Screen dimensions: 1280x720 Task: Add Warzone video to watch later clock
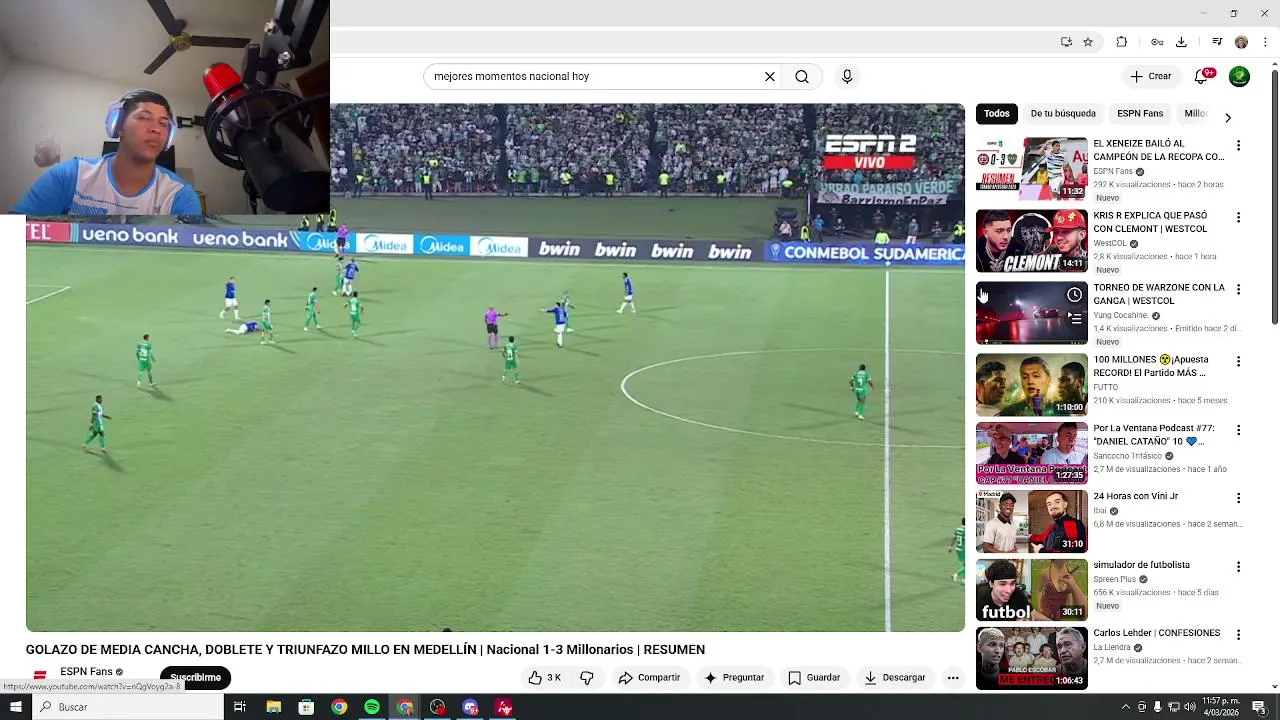point(1074,295)
